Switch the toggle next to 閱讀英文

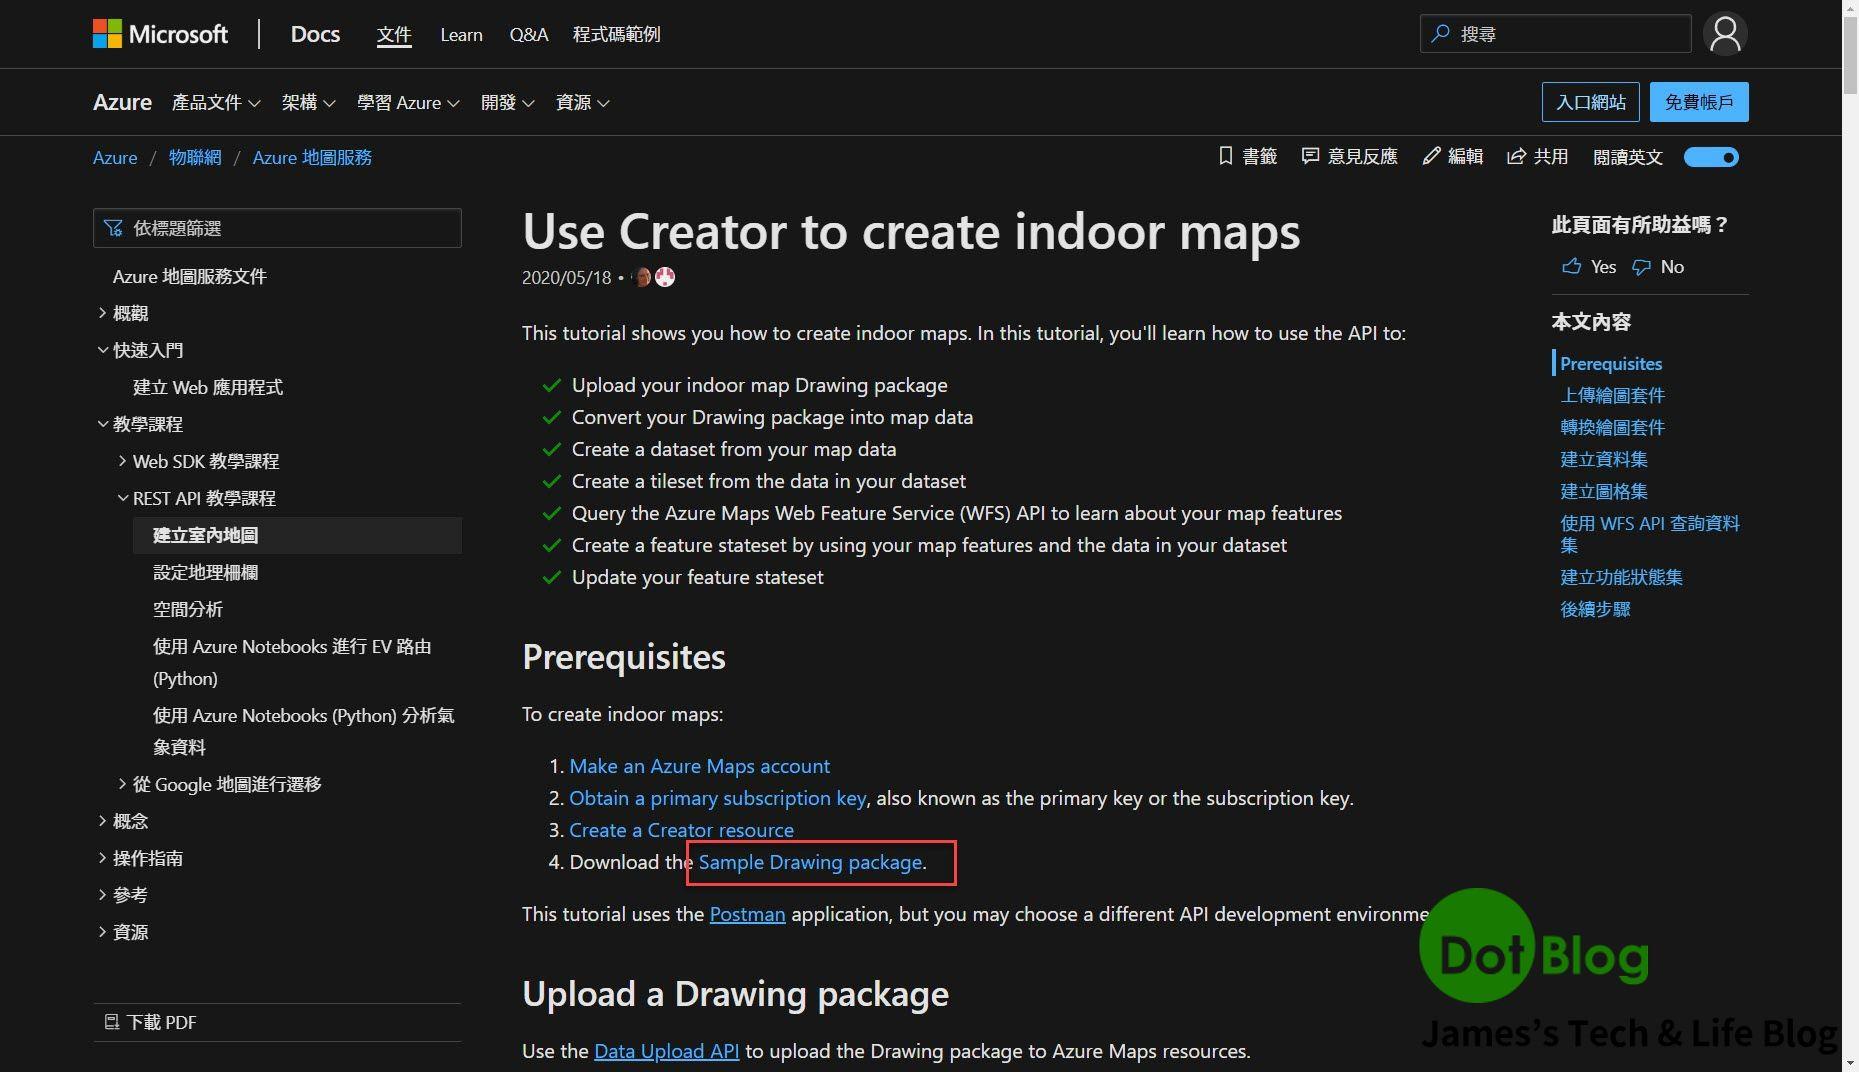[1710, 157]
